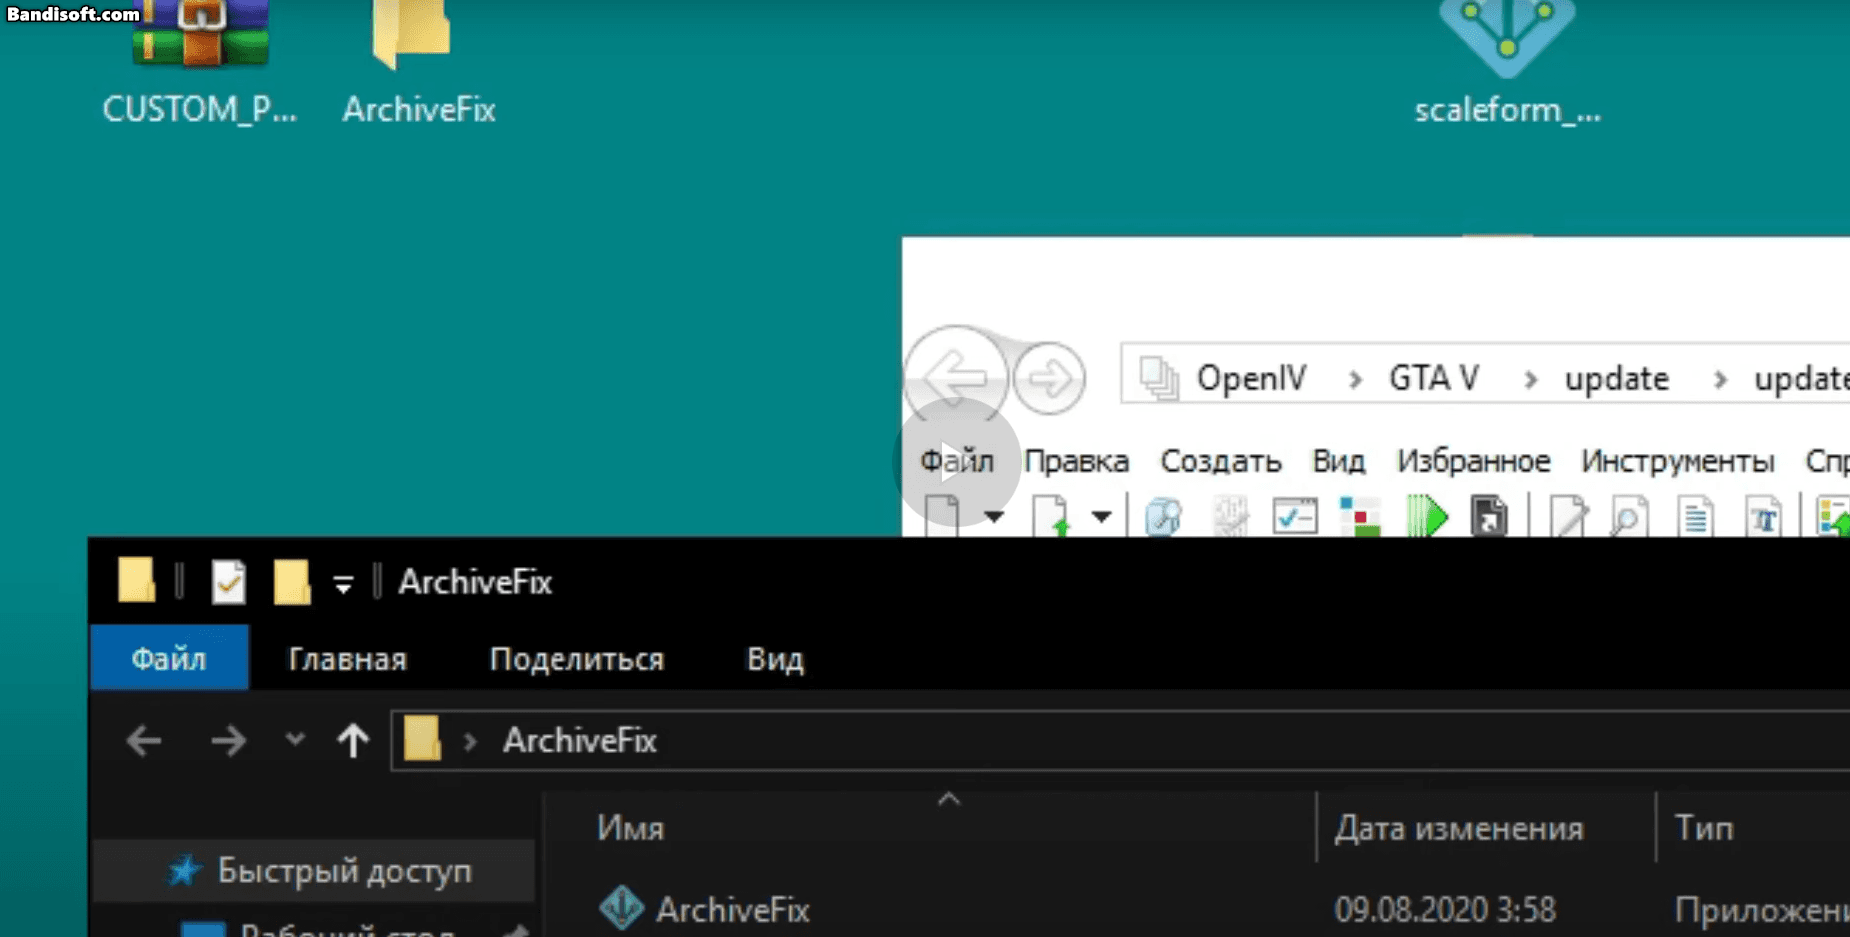Select the scaleform_... desktop icon

1507,60
